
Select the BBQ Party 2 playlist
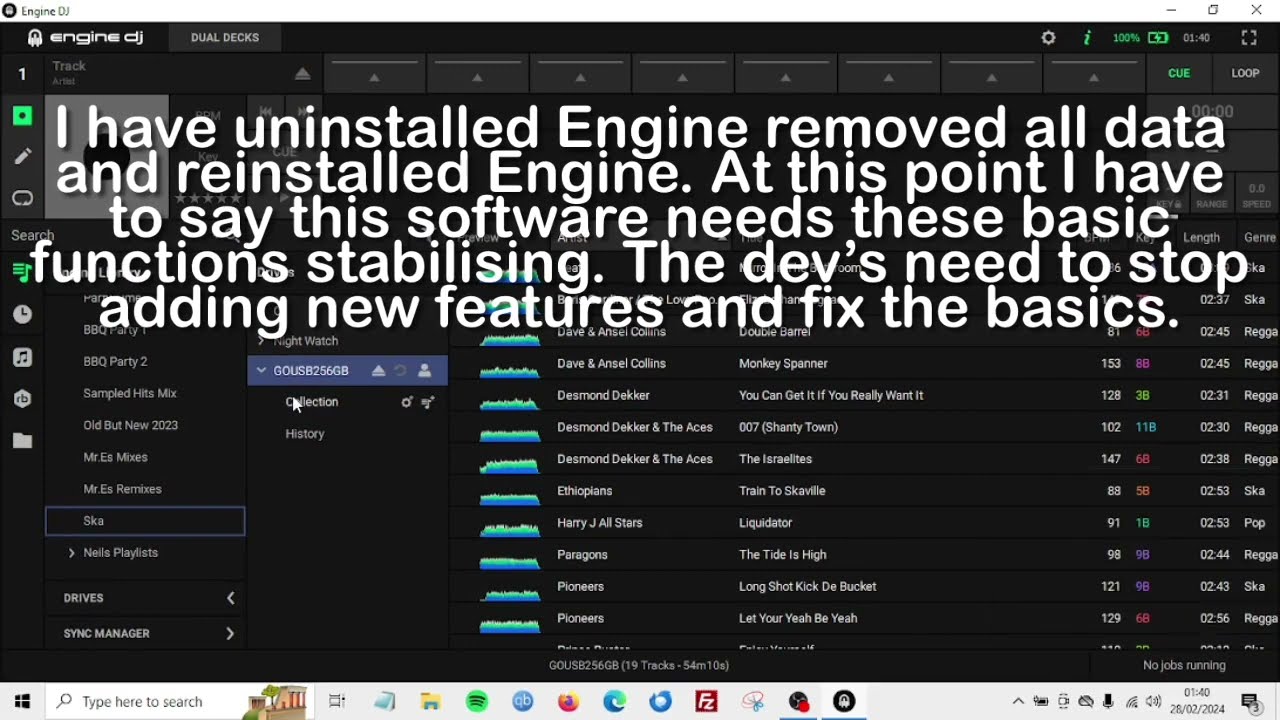tap(115, 362)
